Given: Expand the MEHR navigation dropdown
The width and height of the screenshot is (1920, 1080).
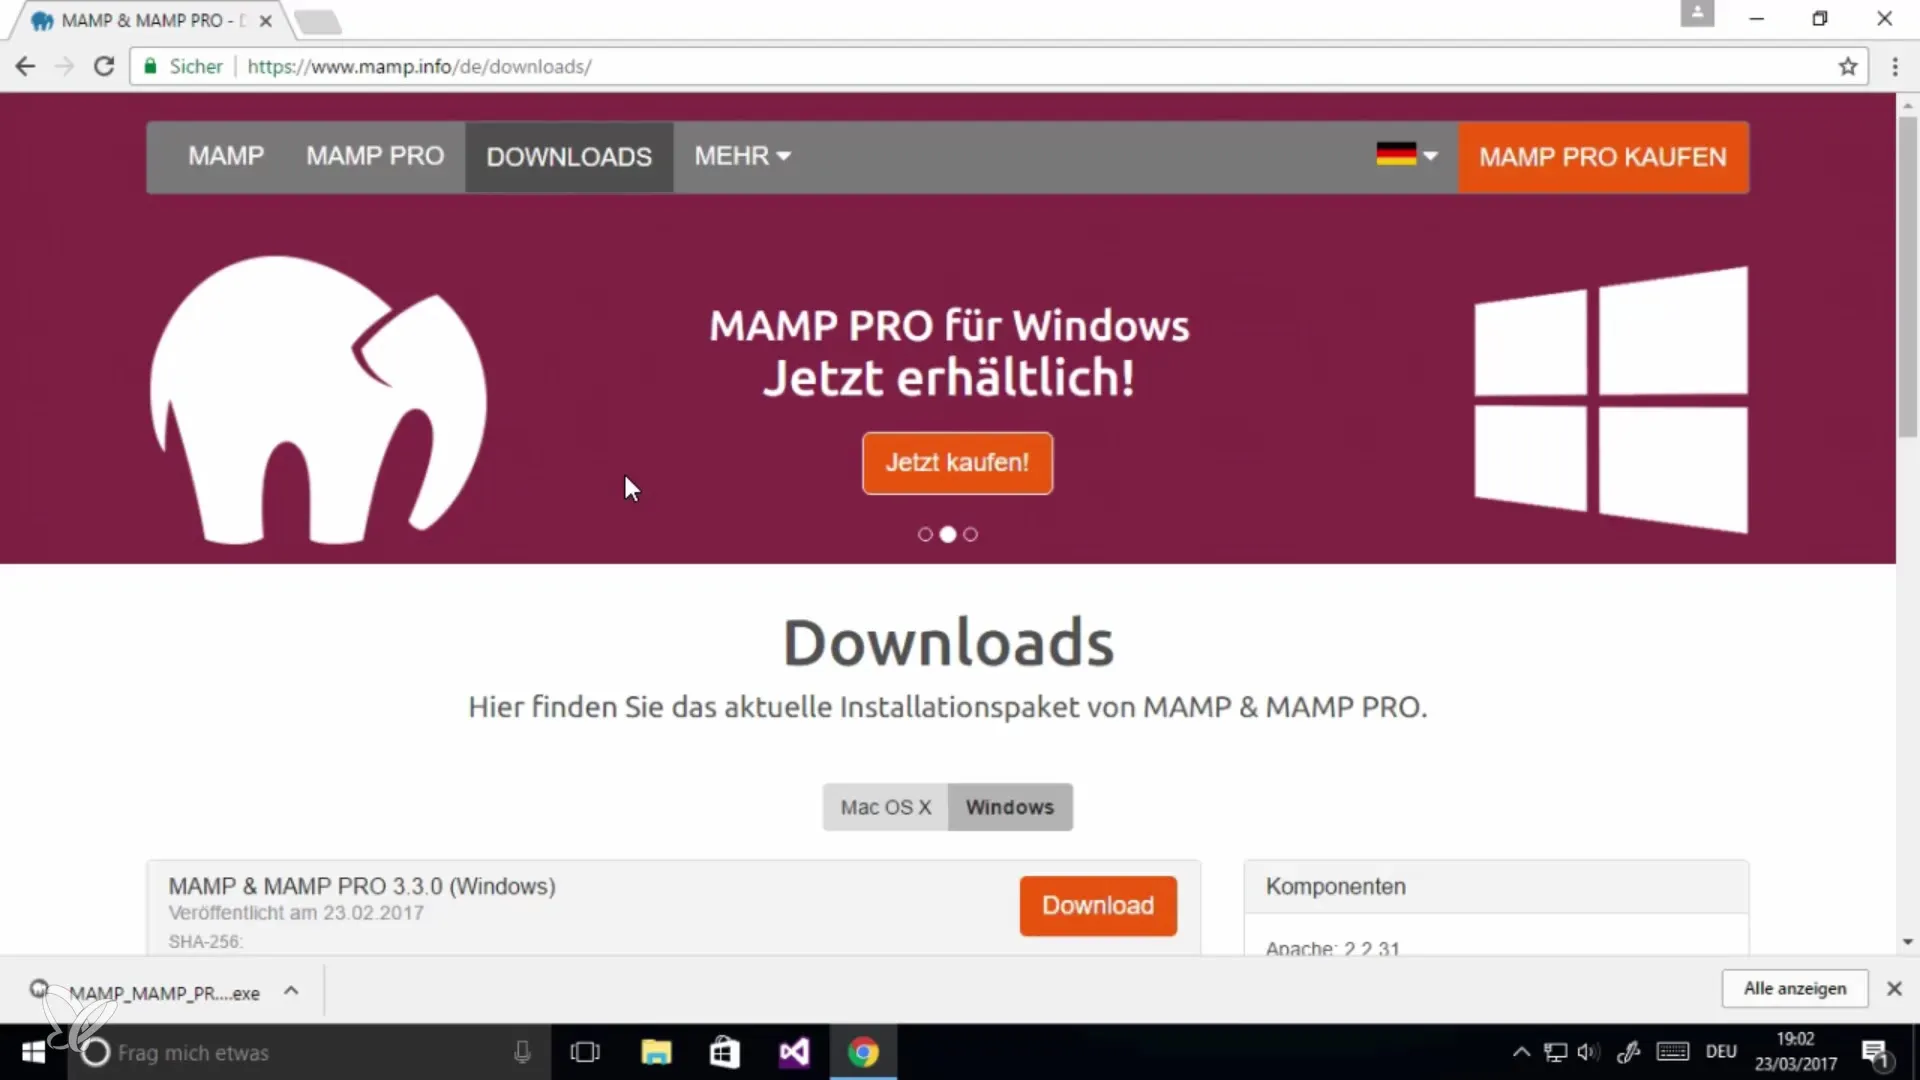Looking at the screenshot, I should pyautogui.click(x=742, y=156).
